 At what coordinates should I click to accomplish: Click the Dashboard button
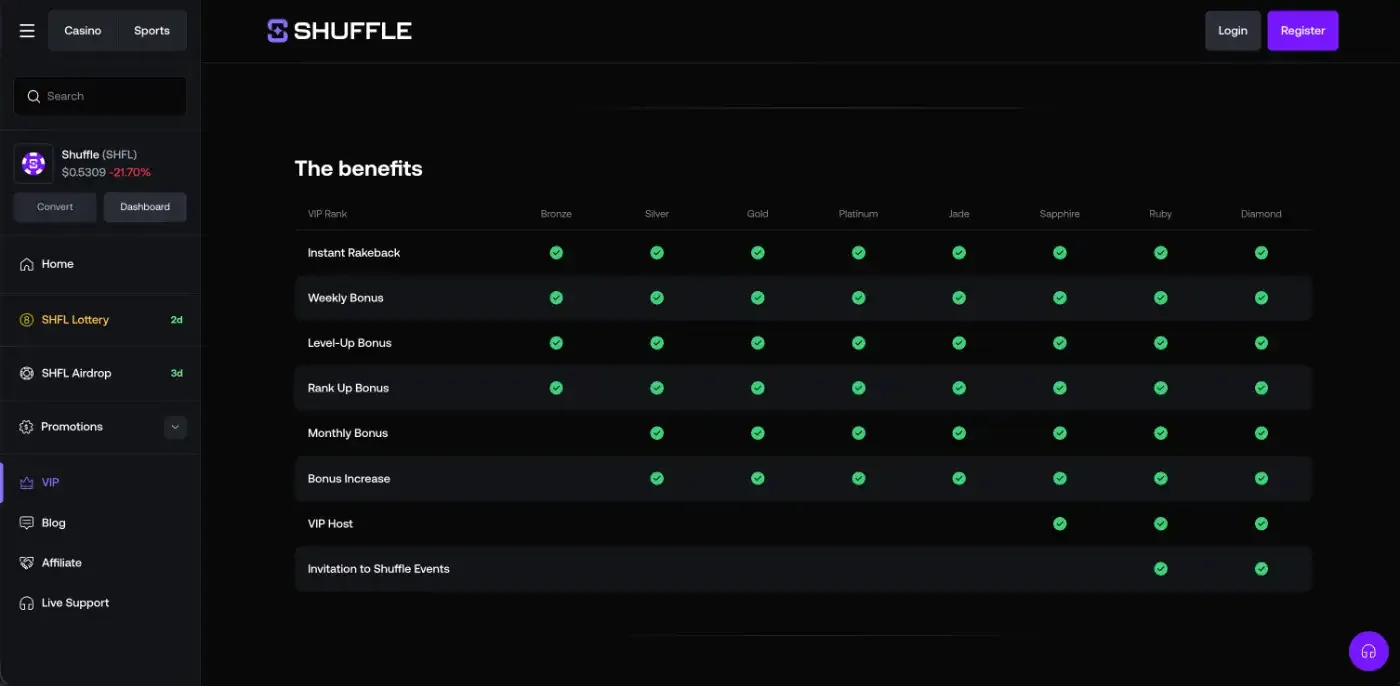pyautogui.click(x=145, y=207)
